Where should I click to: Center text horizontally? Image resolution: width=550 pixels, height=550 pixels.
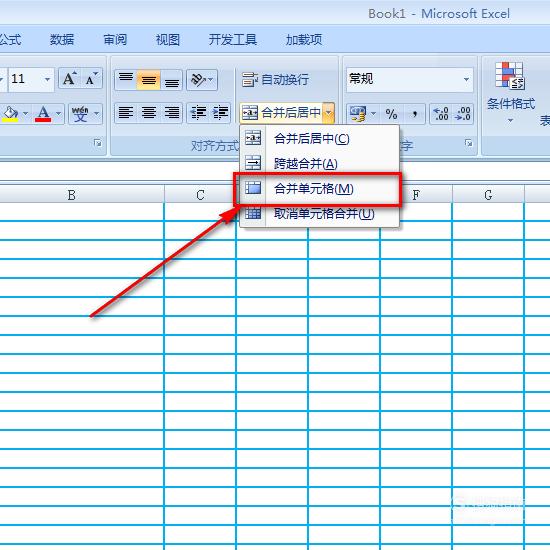[x=149, y=113]
